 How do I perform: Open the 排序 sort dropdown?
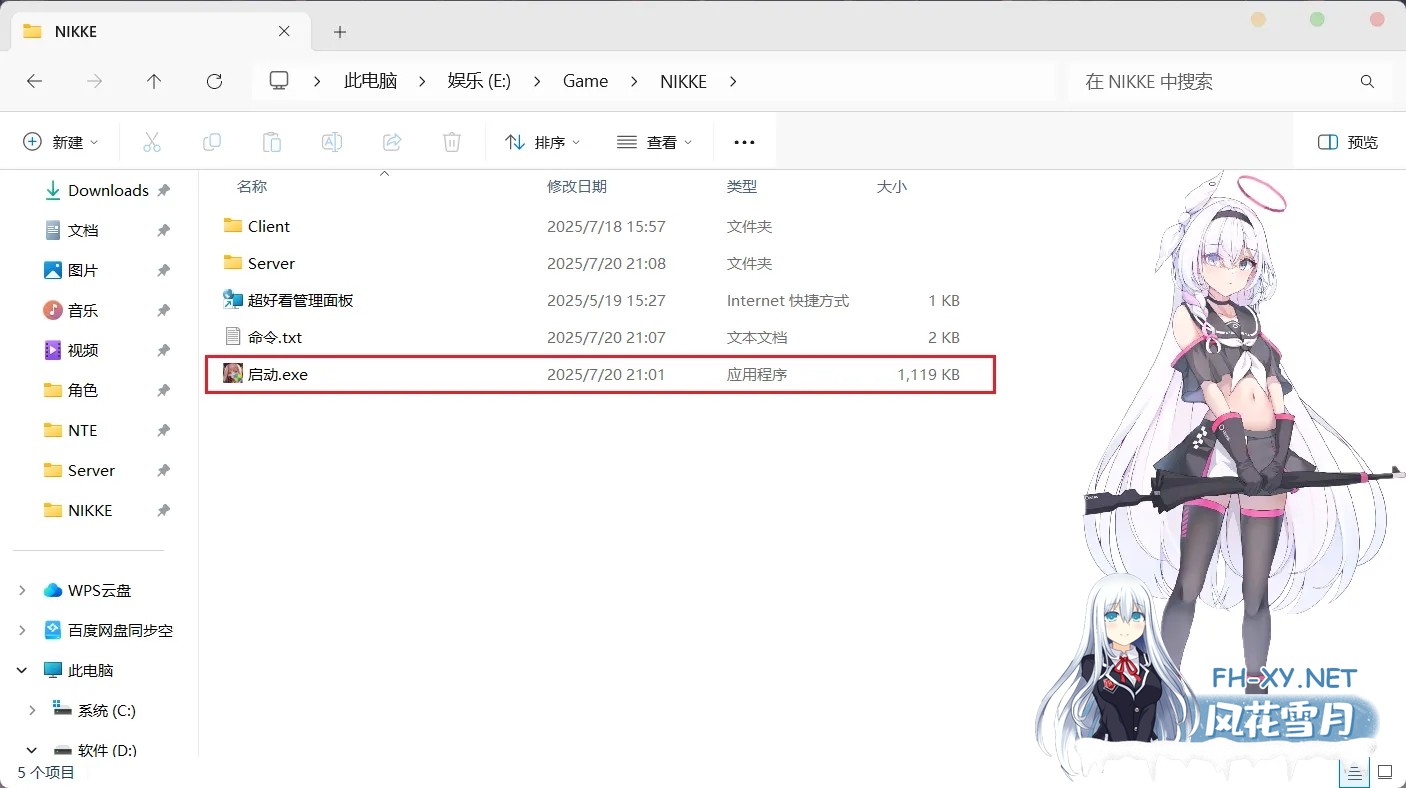[x=543, y=142]
